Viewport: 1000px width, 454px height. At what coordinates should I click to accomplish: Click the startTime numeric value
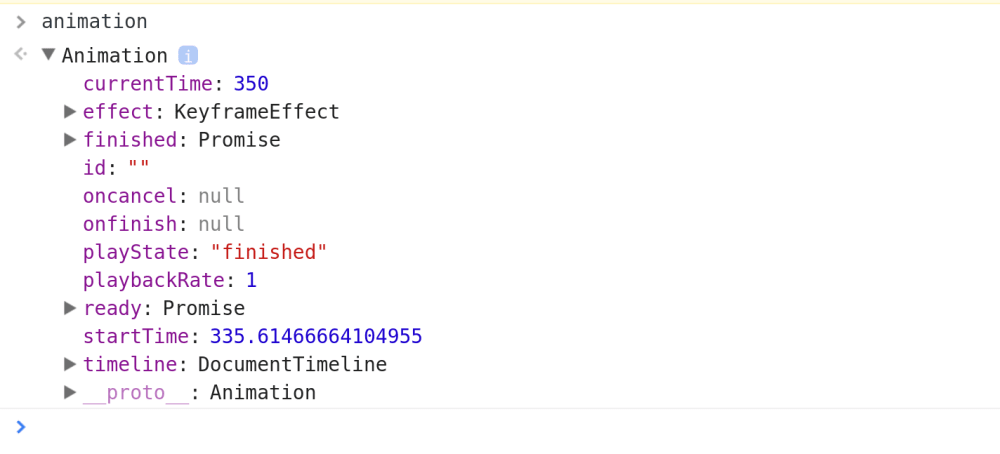click(x=316, y=336)
